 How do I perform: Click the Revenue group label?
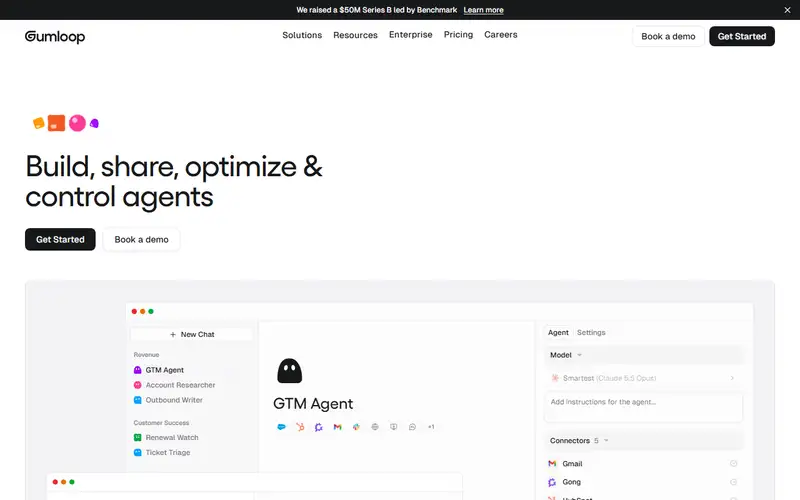146,355
